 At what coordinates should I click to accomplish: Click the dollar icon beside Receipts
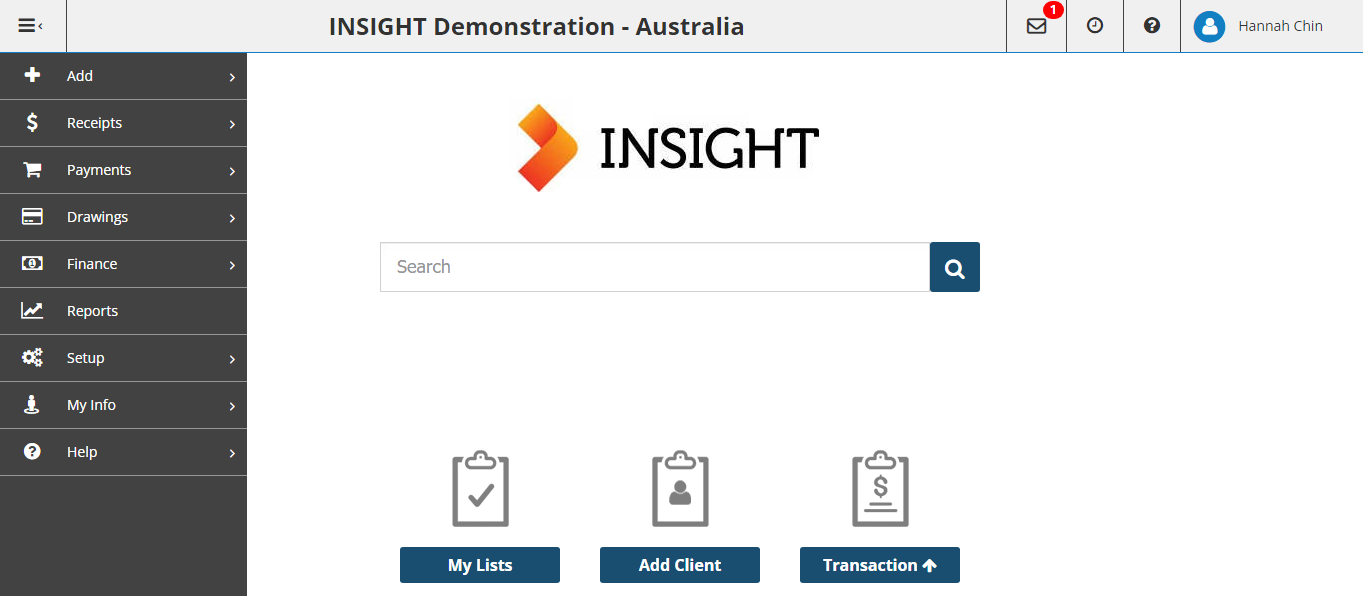32,122
